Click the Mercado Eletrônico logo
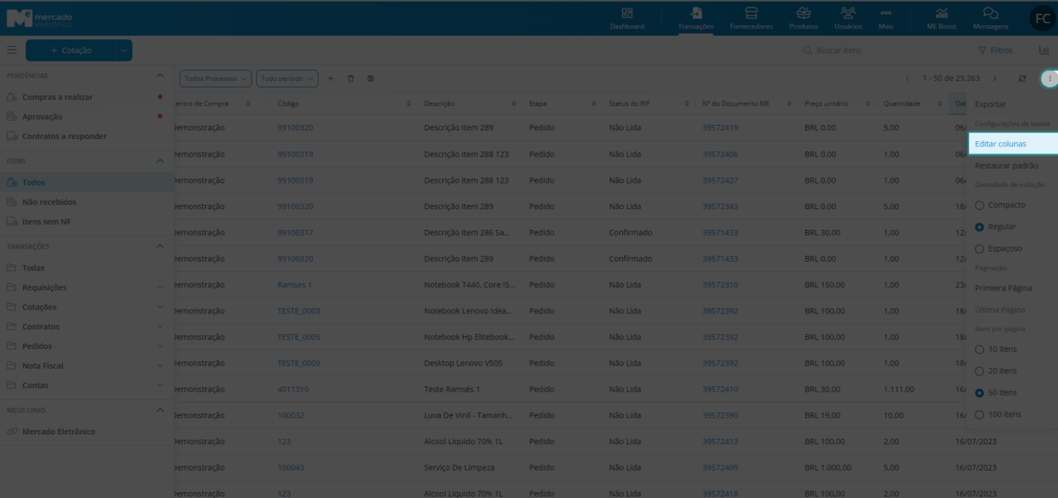This screenshot has height=498, width=1058. tap(39, 18)
